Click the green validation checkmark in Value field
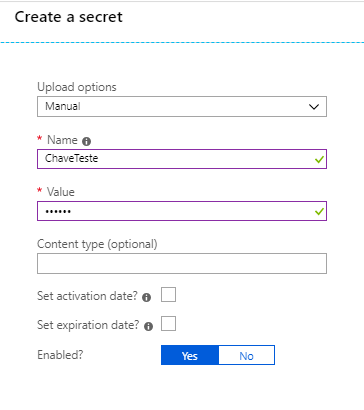 tap(319, 211)
